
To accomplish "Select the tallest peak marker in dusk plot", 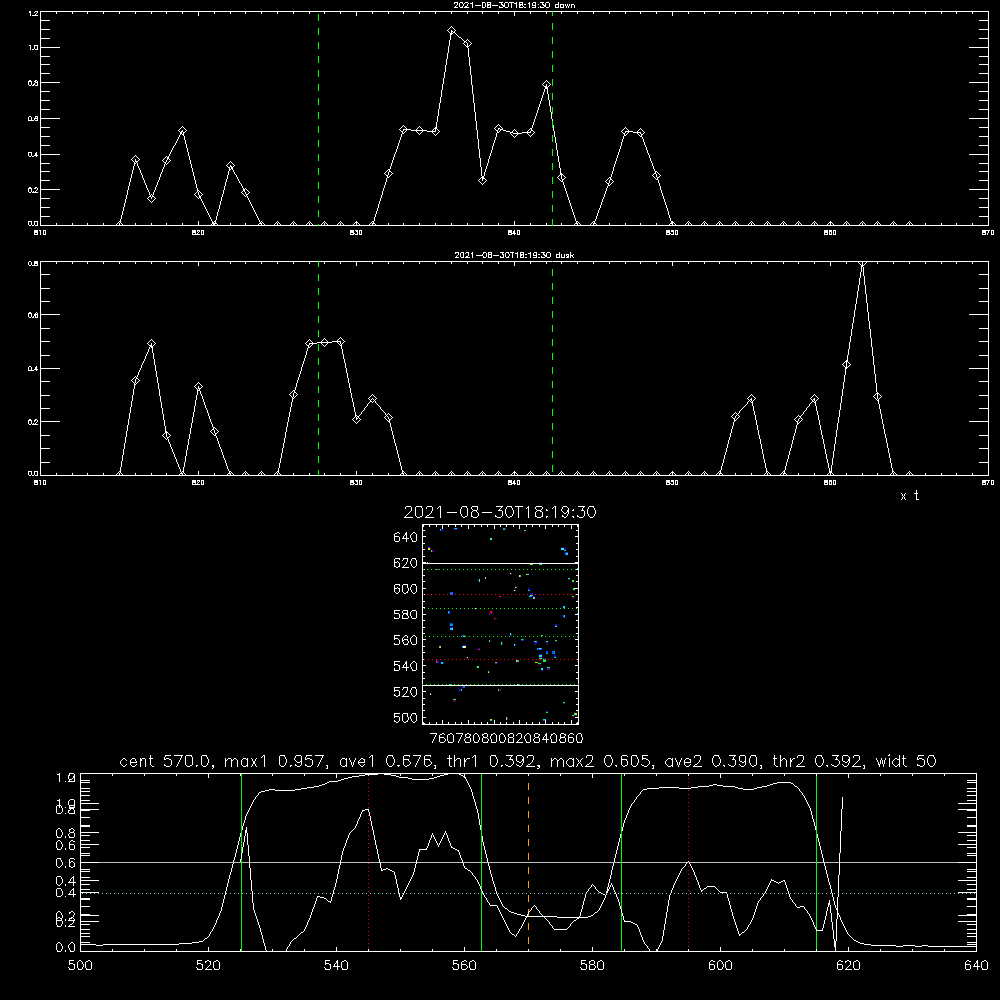I will click(x=862, y=264).
